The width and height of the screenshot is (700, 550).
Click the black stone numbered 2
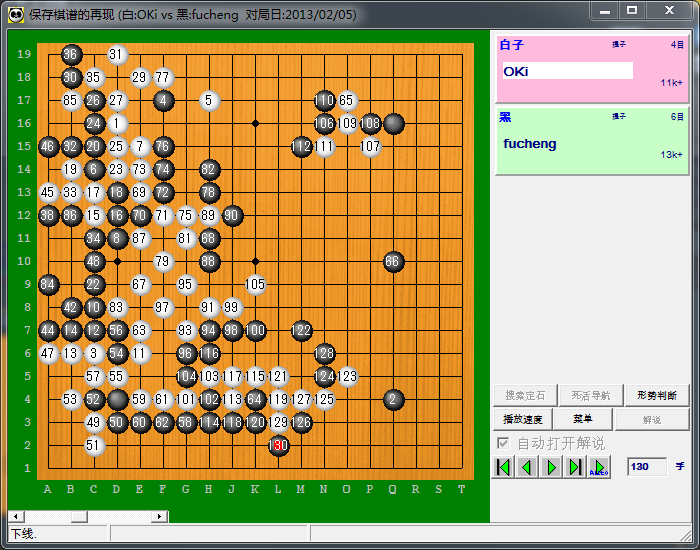point(393,400)
